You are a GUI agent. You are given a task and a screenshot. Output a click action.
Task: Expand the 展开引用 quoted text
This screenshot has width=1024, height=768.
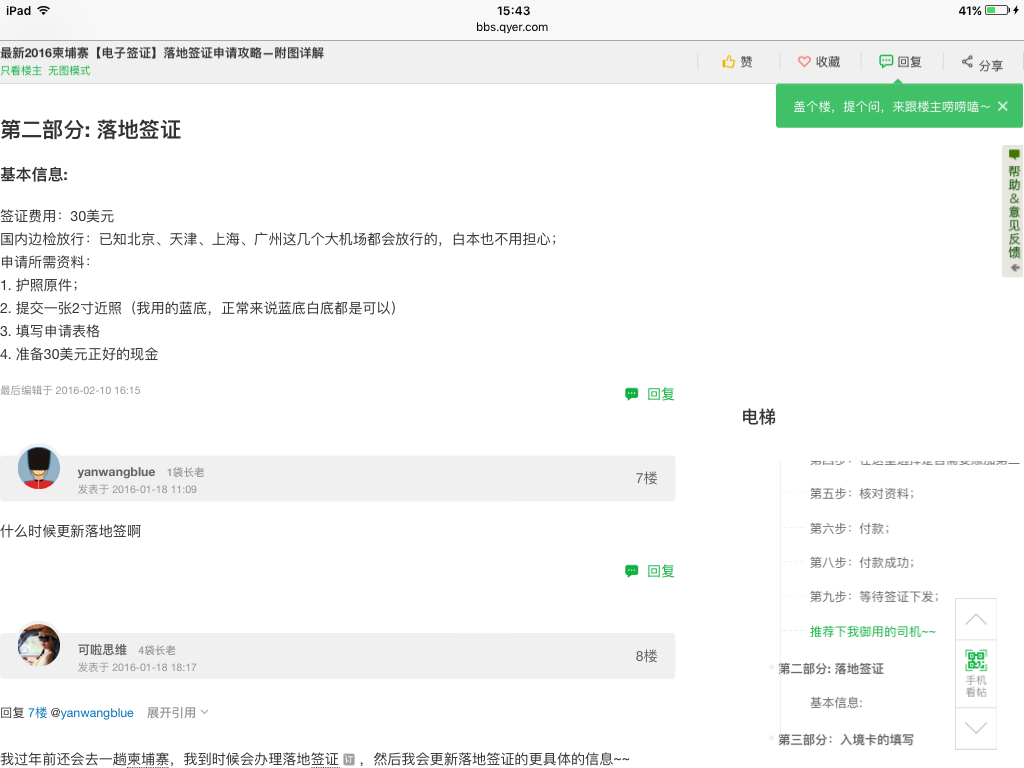[x=177, y=713]
